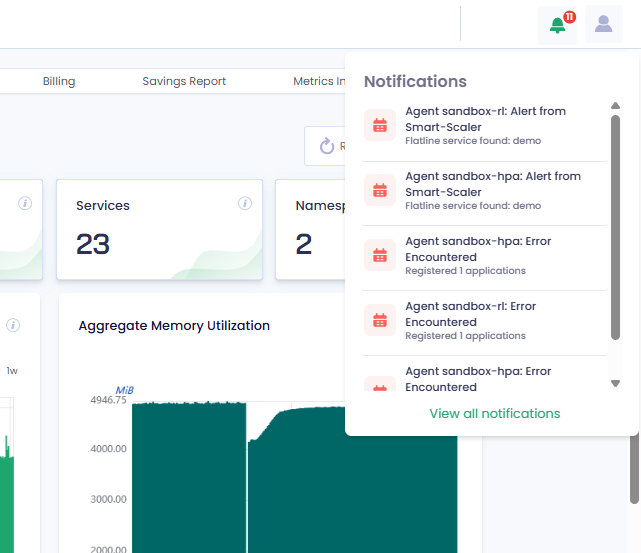
Task: Click info icon on card left of Services
Action: click(25, 204)
